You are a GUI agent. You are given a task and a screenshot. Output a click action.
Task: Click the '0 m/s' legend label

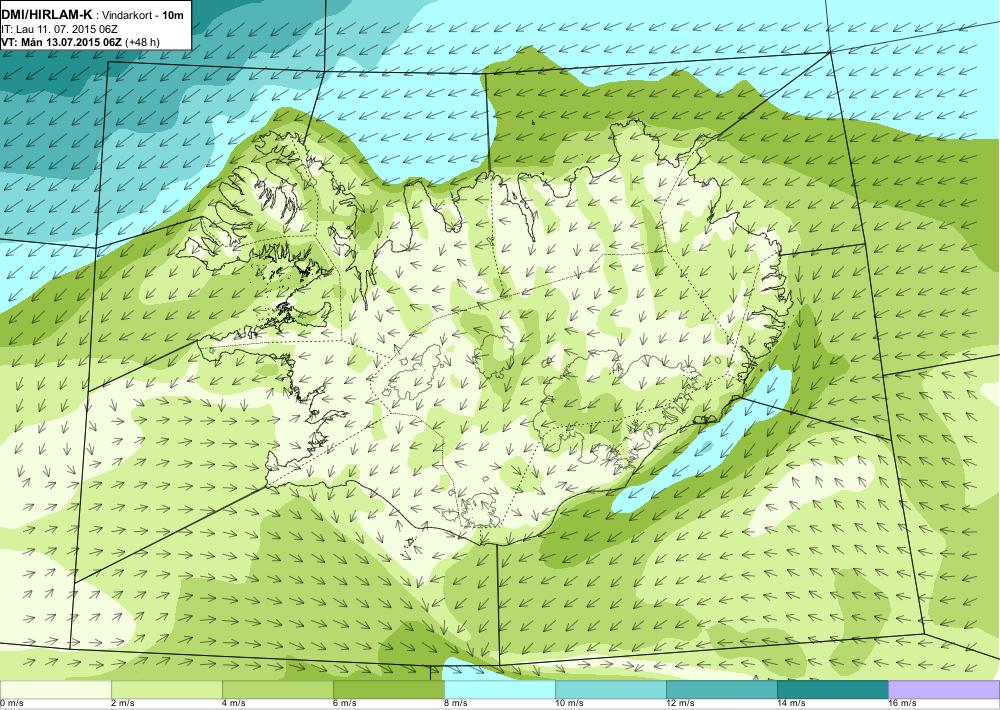tap(12, 704)
